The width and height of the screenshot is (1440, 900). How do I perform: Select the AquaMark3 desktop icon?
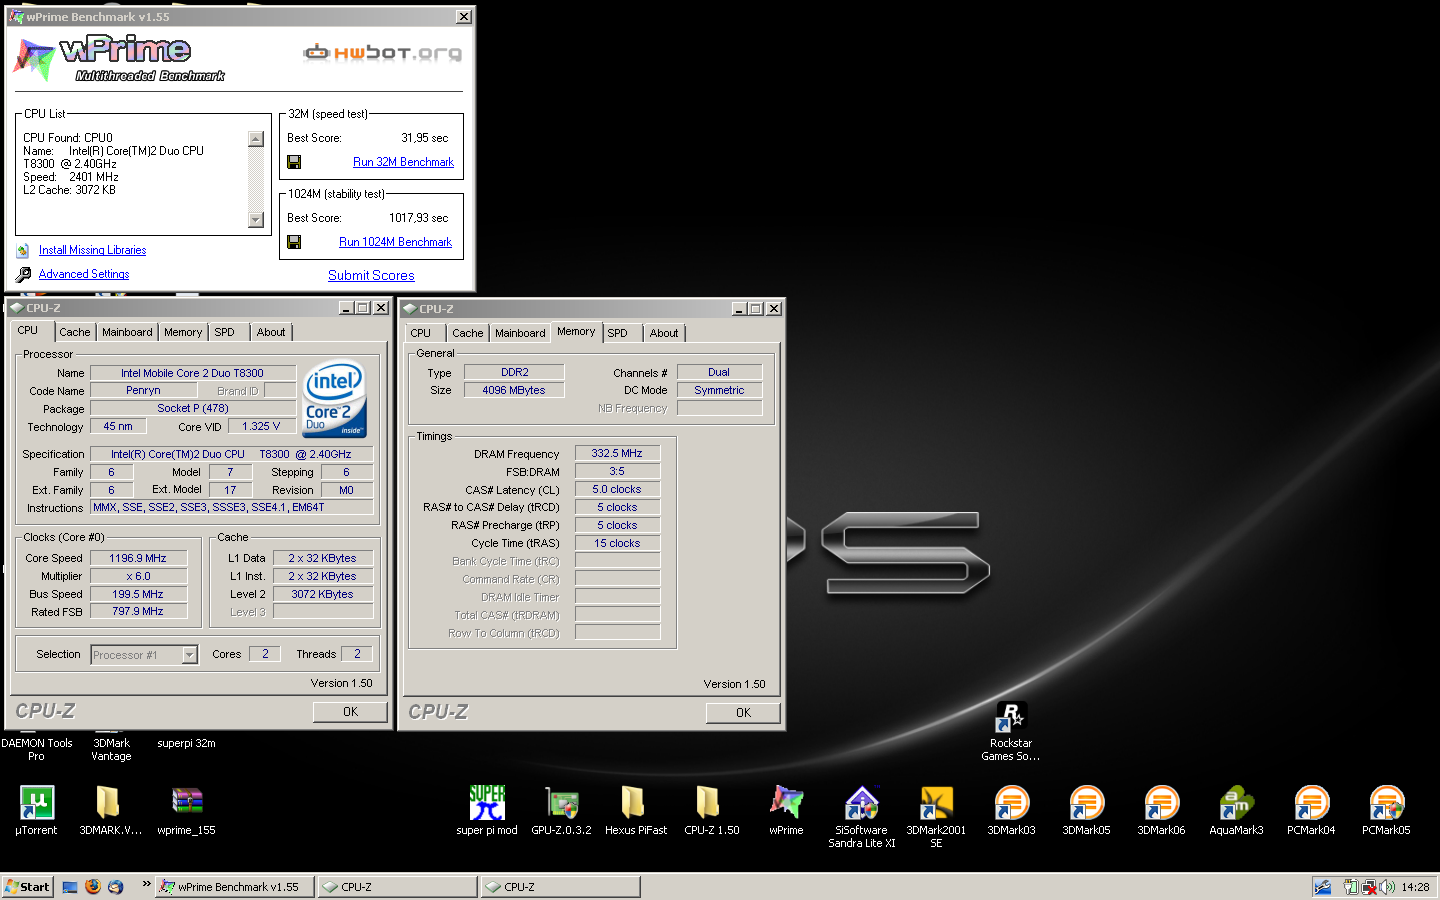(1236, 802)
